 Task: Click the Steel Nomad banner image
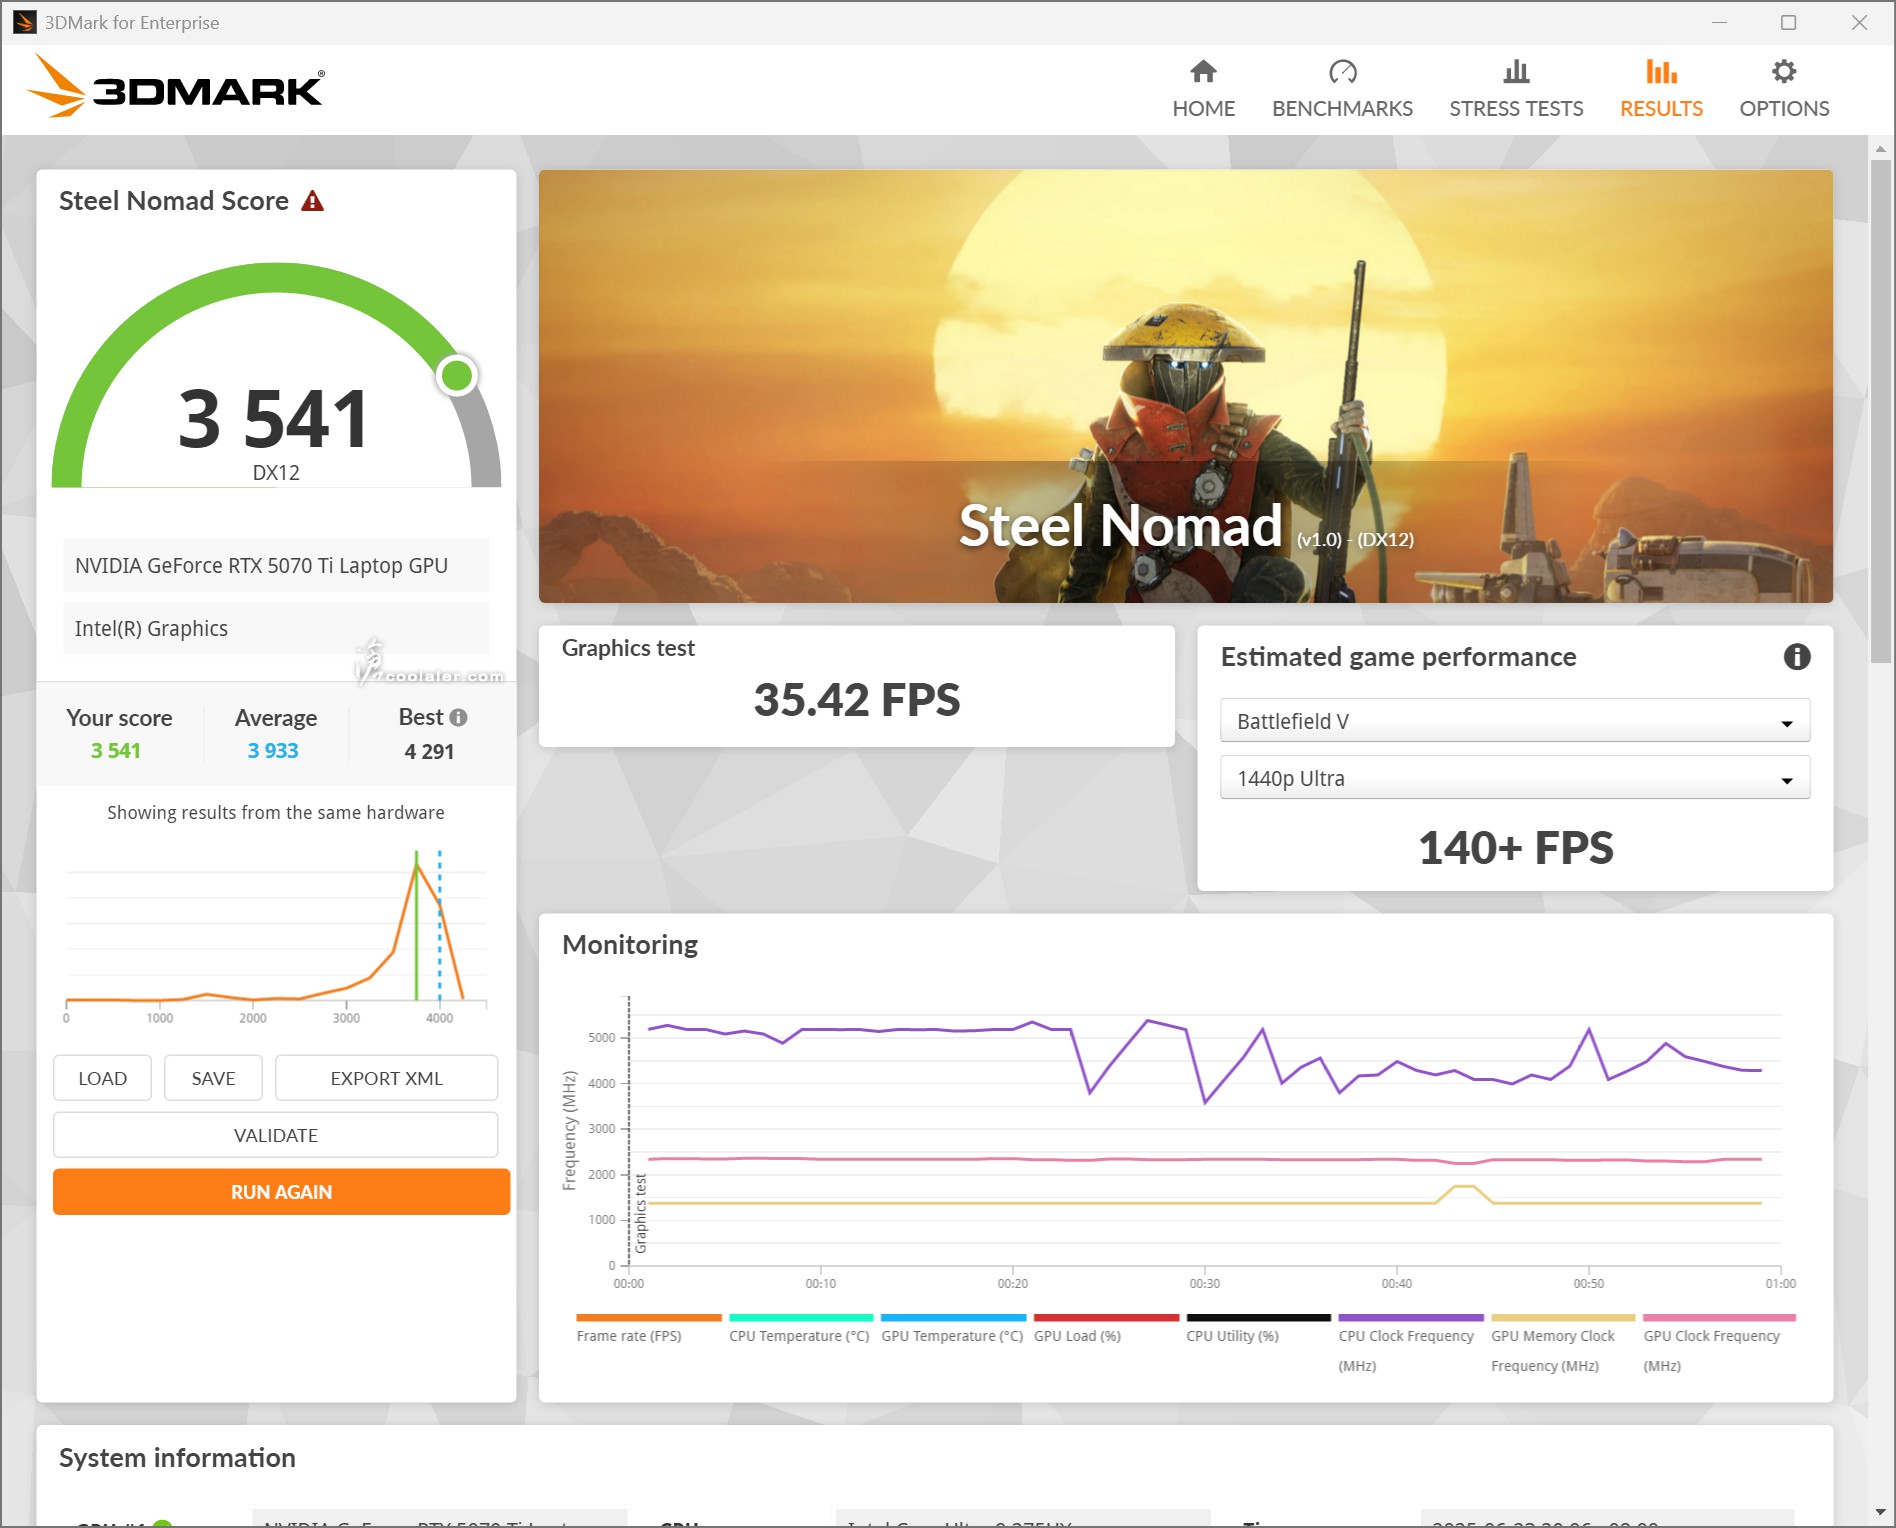click(x=1185, y=386)
